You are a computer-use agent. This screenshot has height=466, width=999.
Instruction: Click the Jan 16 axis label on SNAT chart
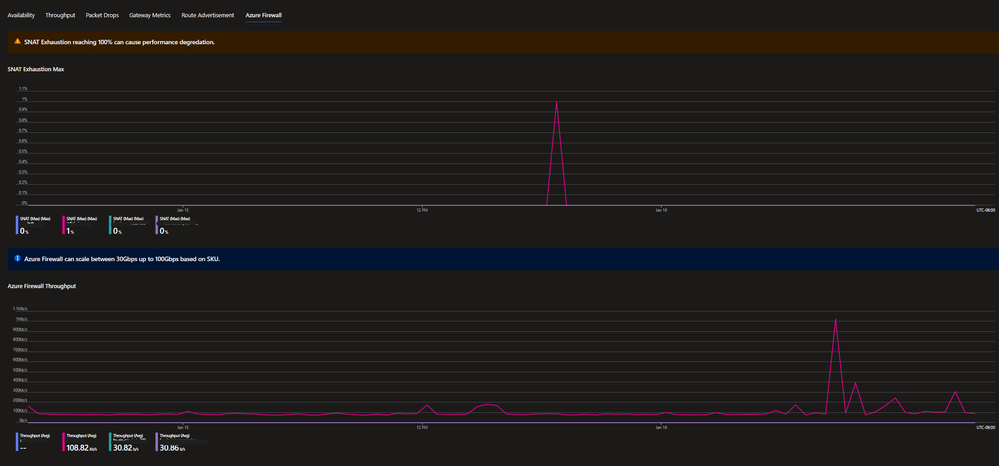661,208
